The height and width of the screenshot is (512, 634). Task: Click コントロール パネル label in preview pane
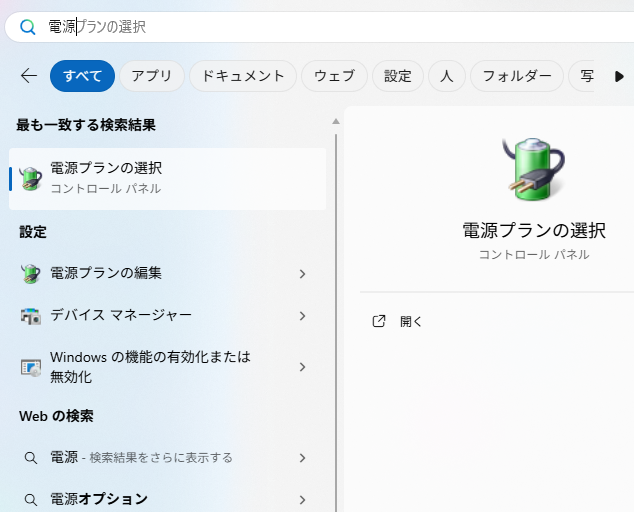coord(534,254)
